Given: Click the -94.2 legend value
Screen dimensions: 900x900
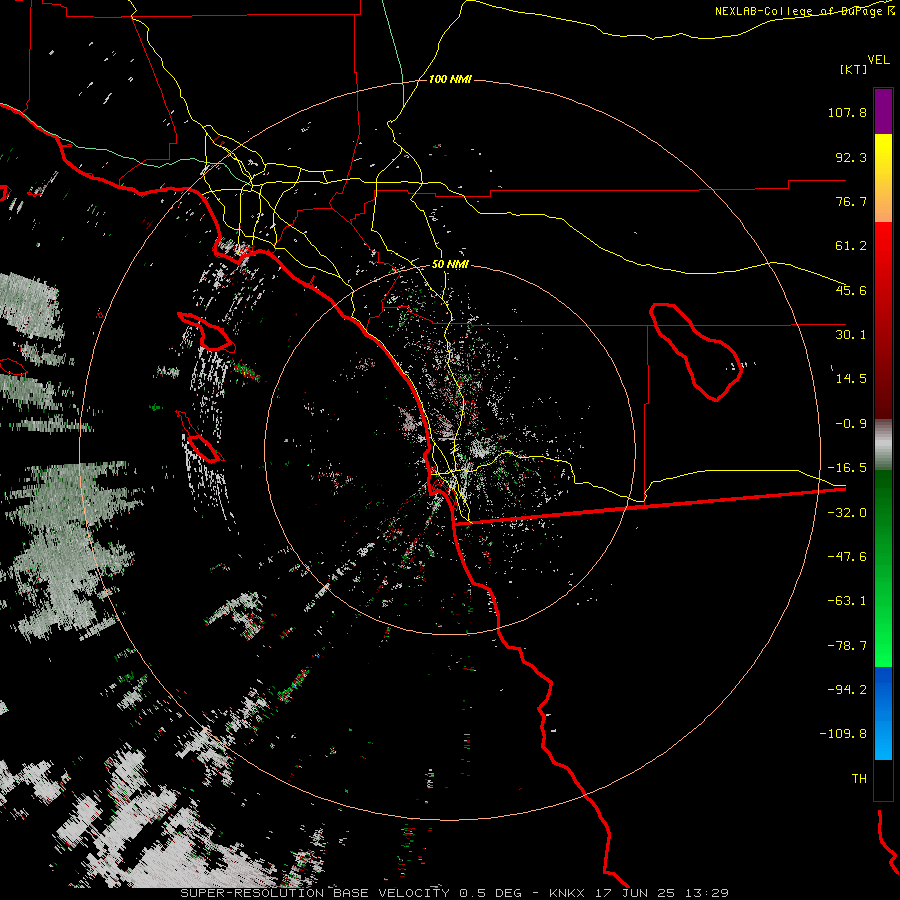Looking at the screenshot, I should [847, 689].
